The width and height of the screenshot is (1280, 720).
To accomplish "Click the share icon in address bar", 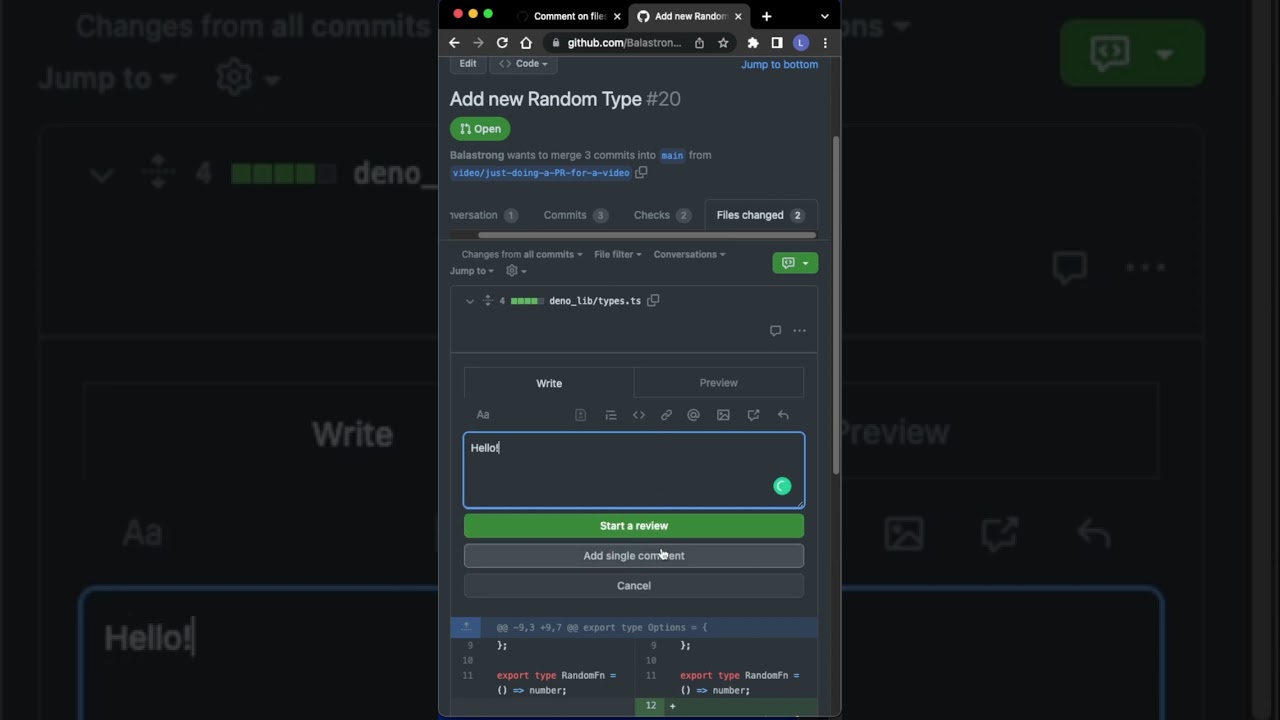I will (x=699, y=43).
